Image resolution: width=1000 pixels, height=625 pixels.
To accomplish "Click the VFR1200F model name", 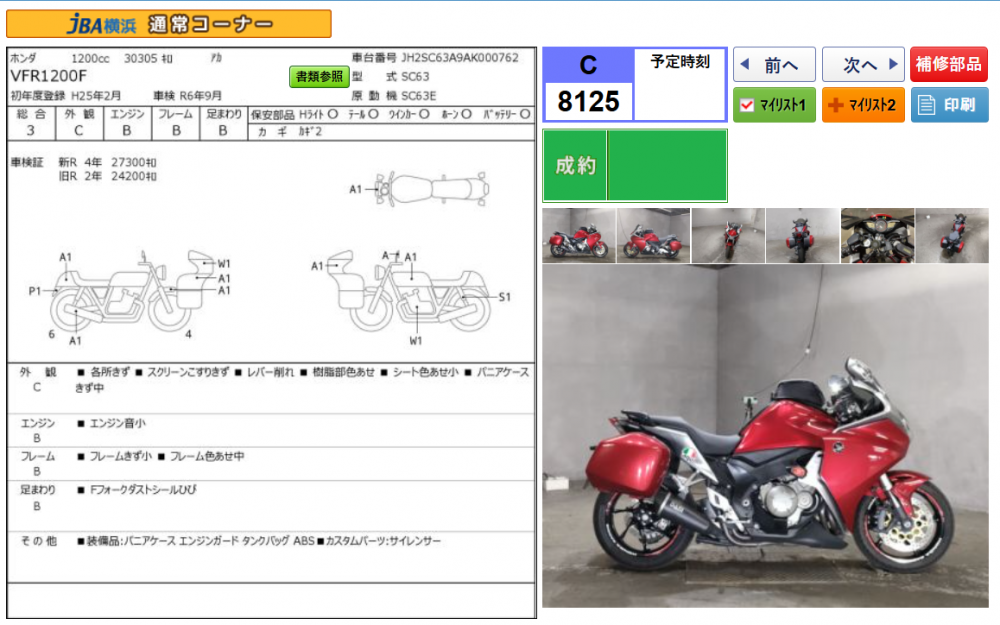I will click(48, 76).
